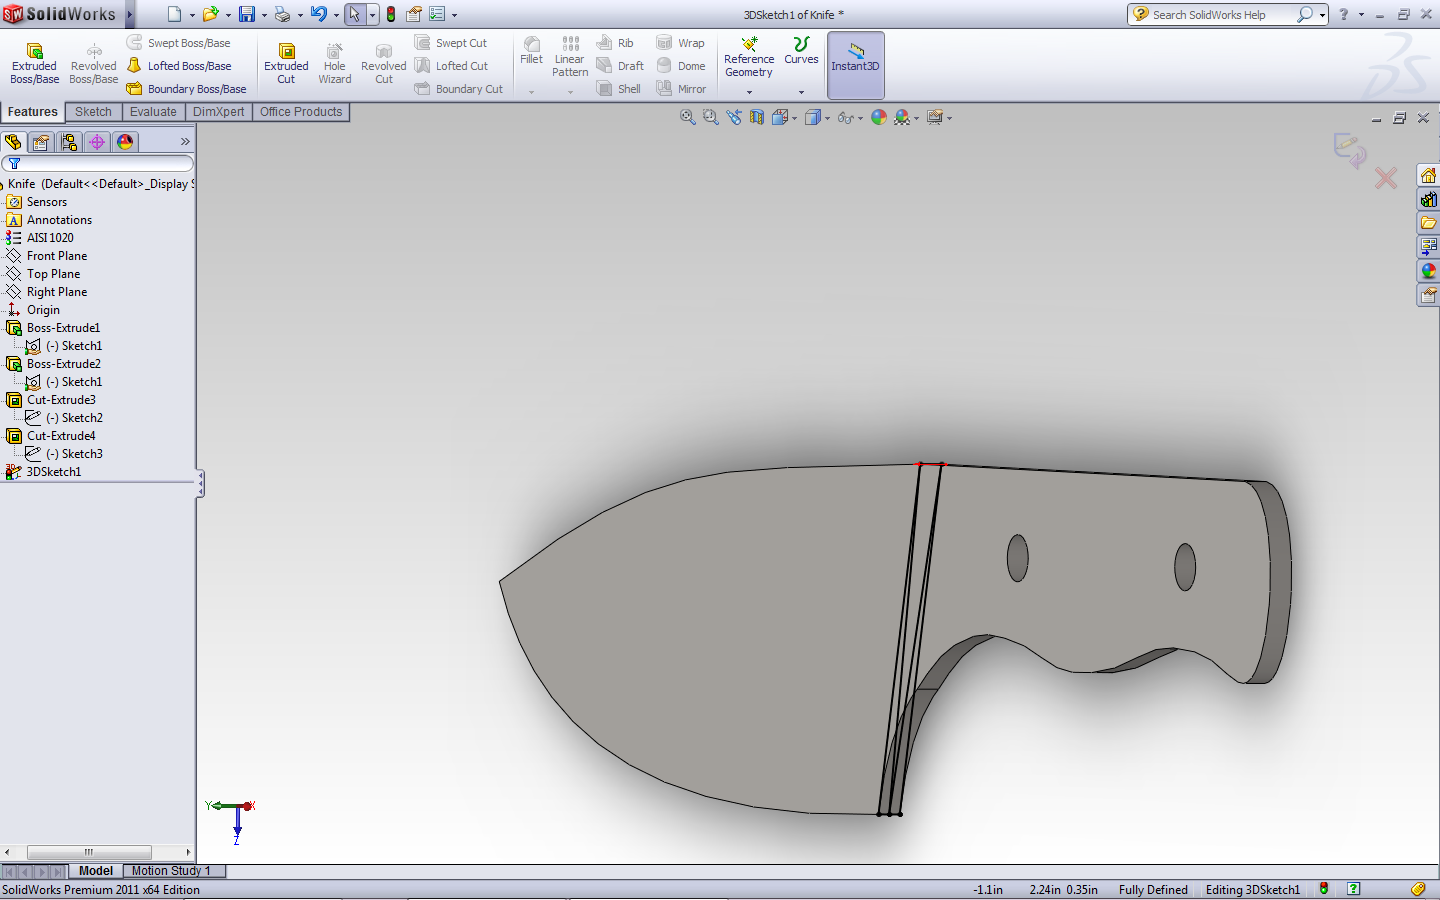Image resolution: width=1440 pixels, height=900 pixels.
Task: Select the Front Plane tree item
Action: tap(57, 256)
